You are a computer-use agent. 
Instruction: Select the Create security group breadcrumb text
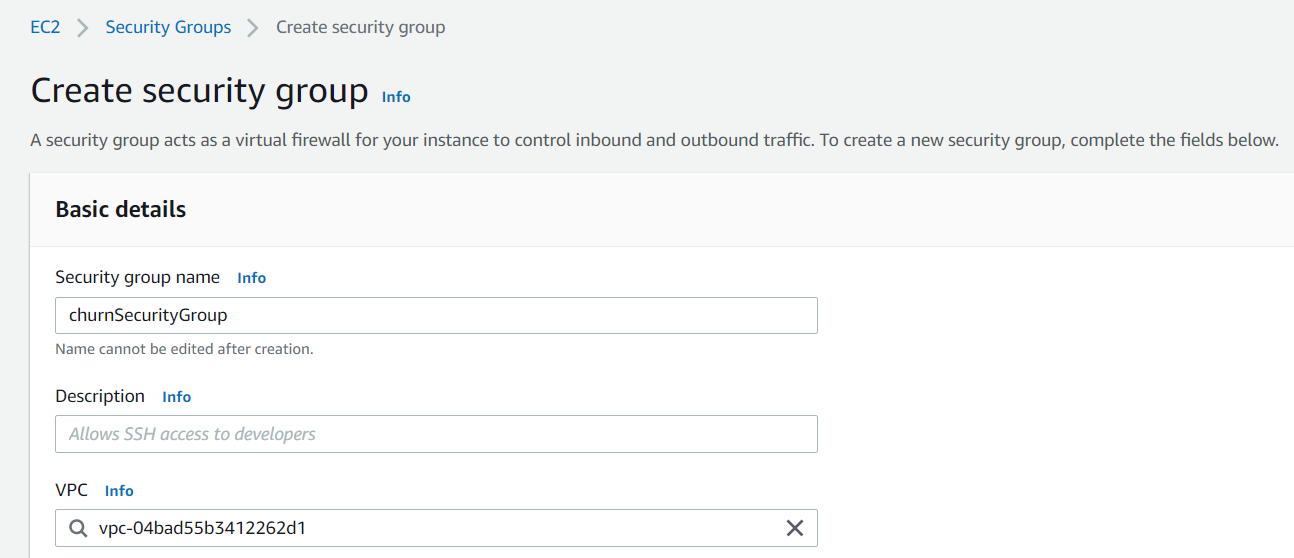361,27
